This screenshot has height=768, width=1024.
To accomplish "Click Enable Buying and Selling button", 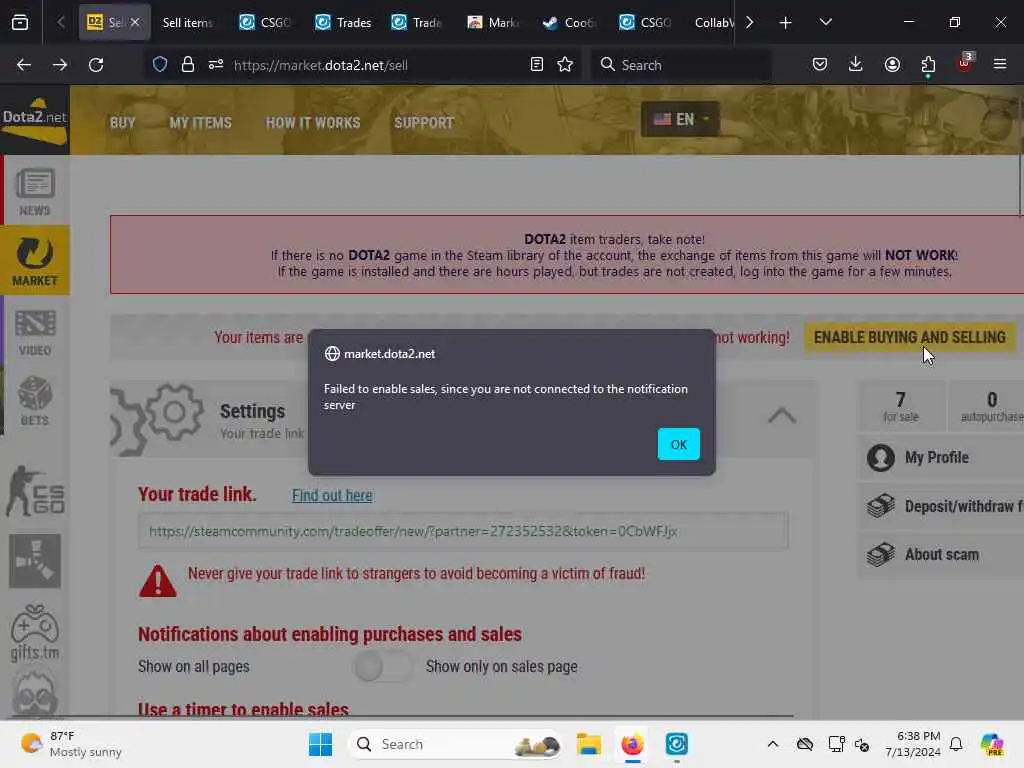I will coord(909,337).
